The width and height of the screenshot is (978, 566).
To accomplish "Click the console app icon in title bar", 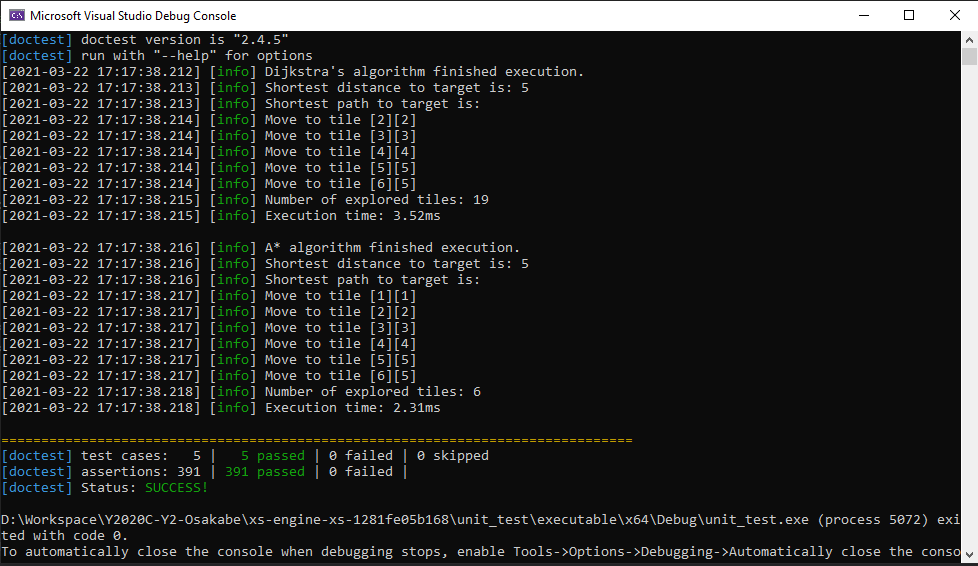I will pyautogui.click(x=17, y=16).
